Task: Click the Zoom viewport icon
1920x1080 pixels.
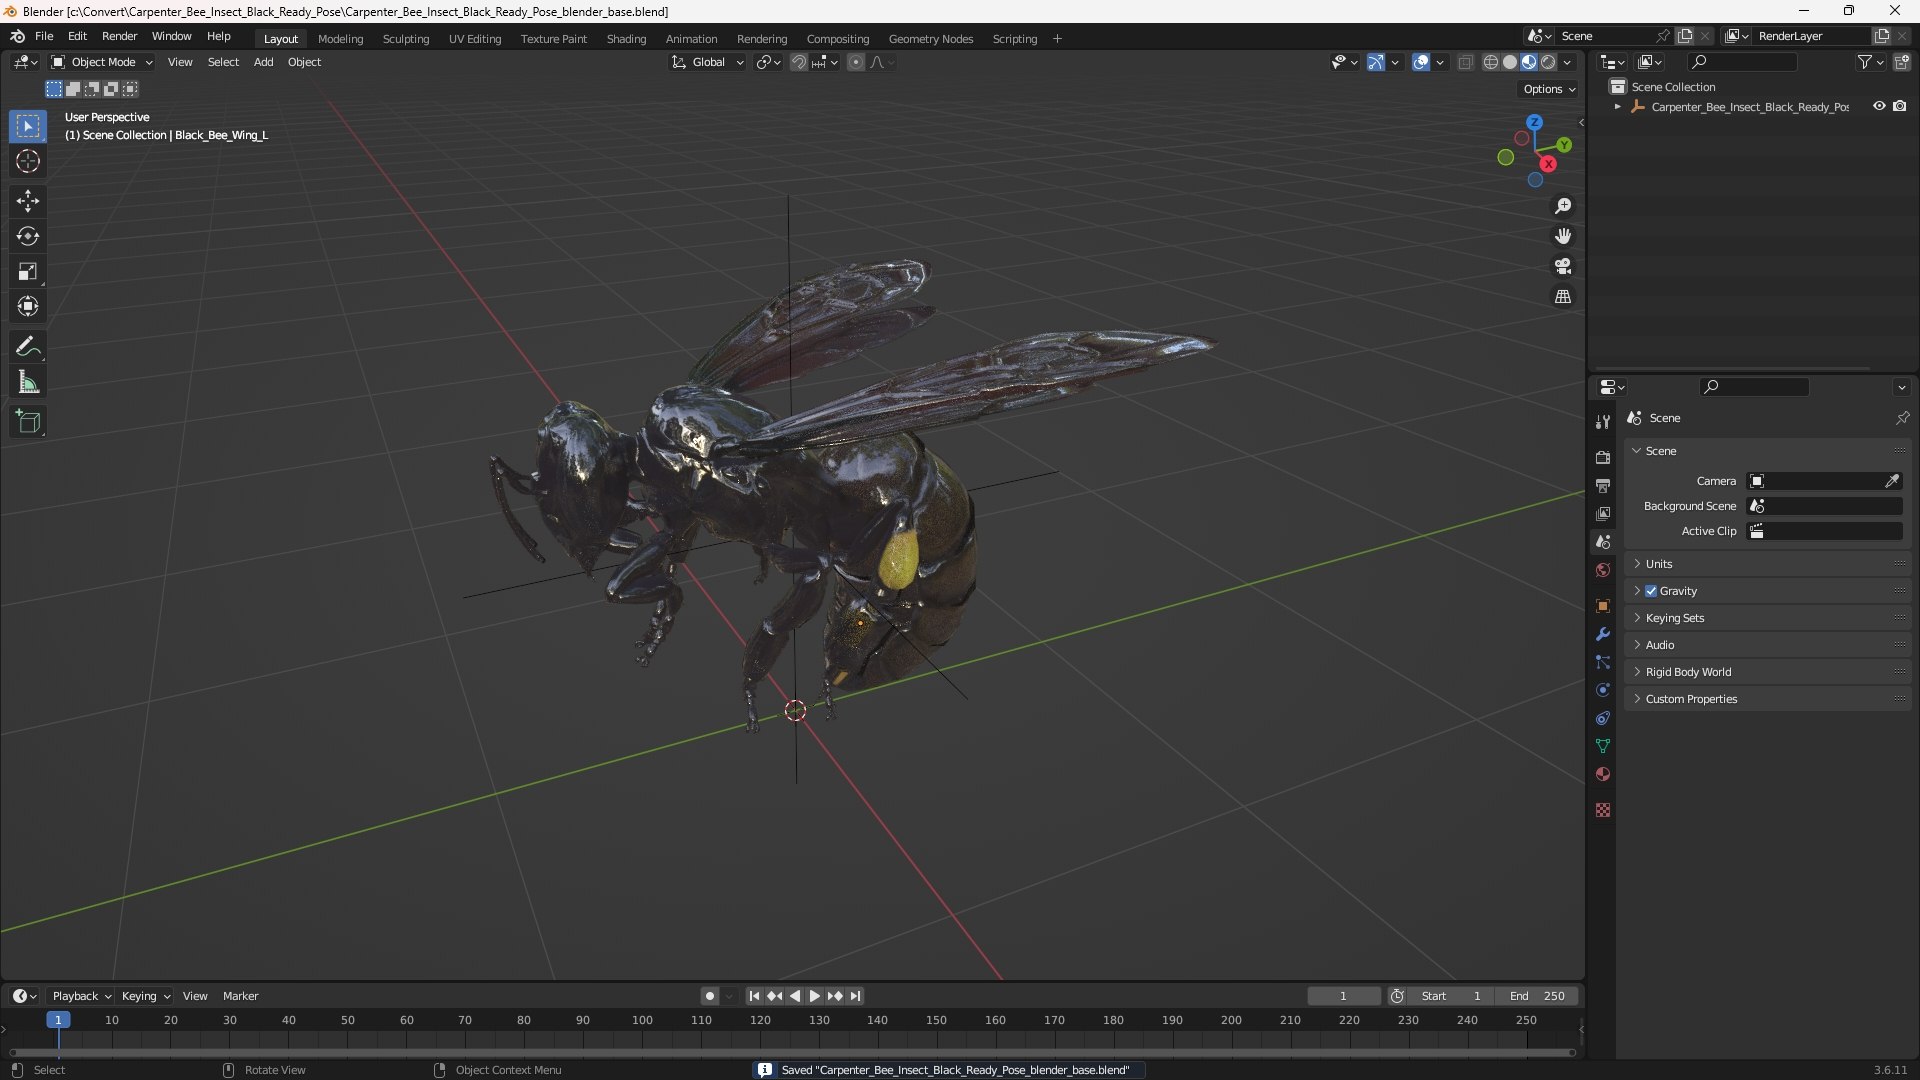Action: (1563, 206)
